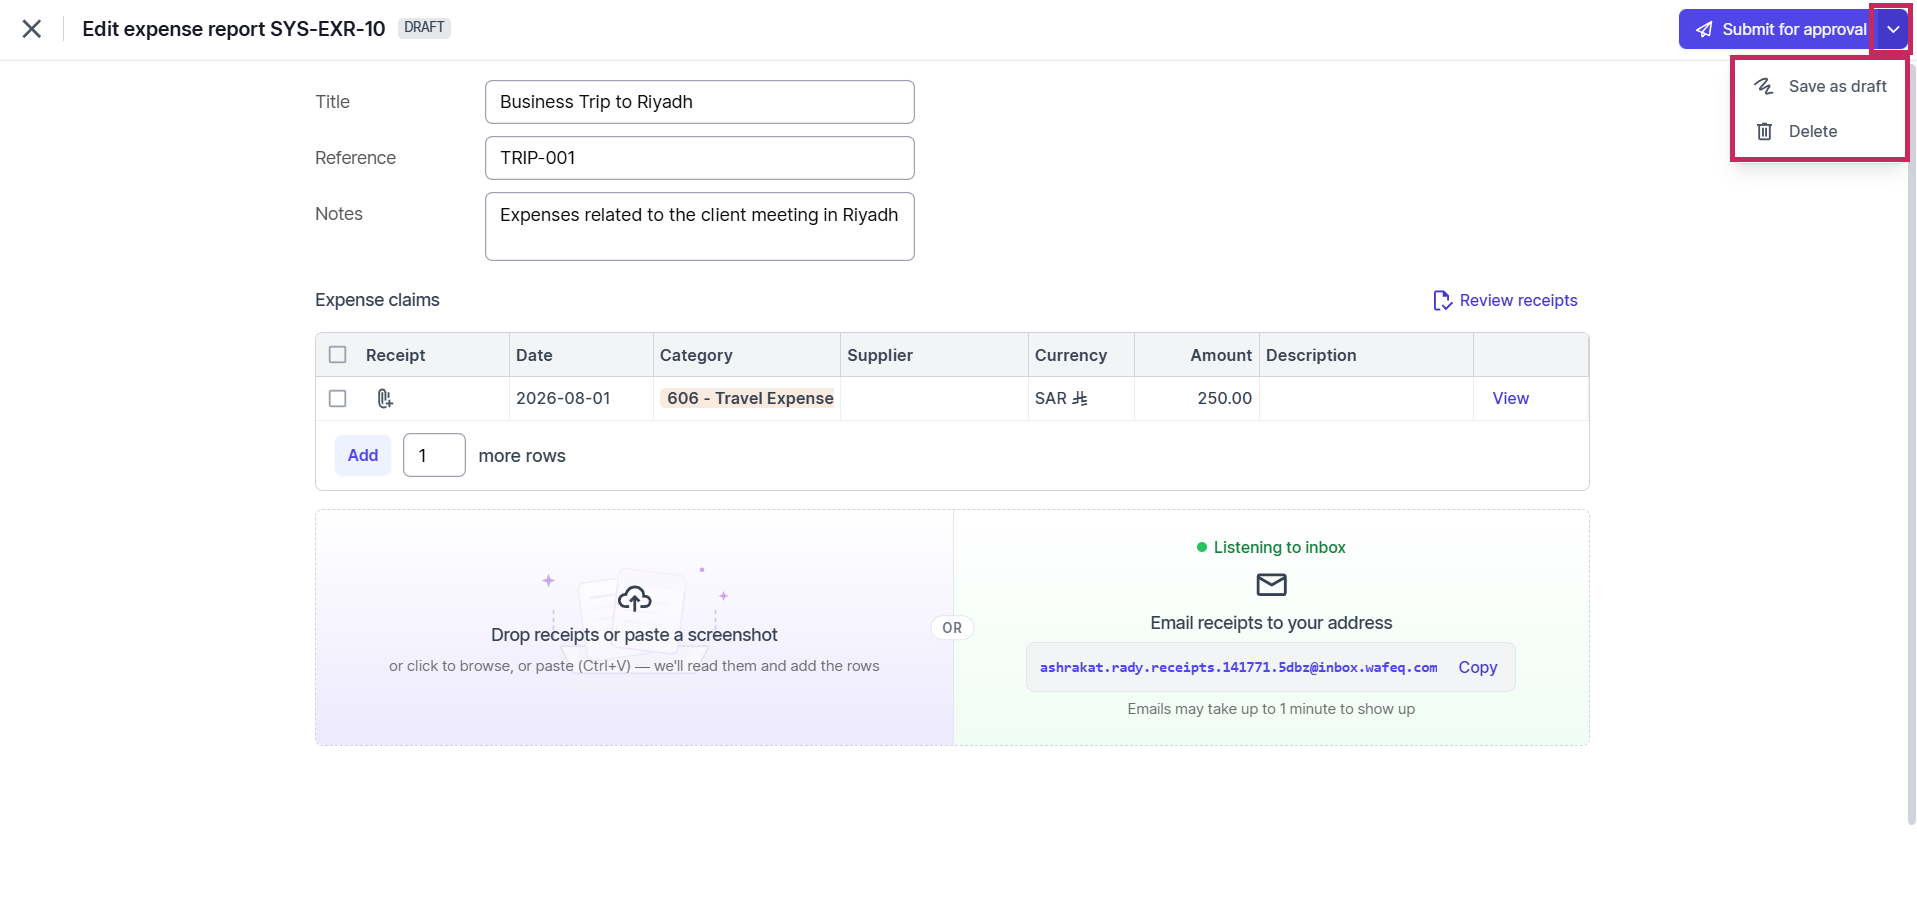Edit the Reference field TRIP-001
1917x906 pixels.
(x=700, y=158)
